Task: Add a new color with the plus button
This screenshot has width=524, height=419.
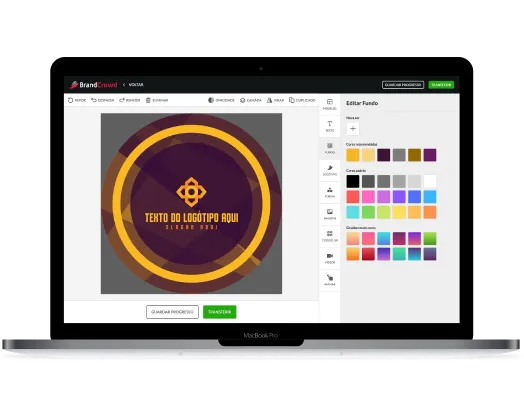Action: coord(353,129)
